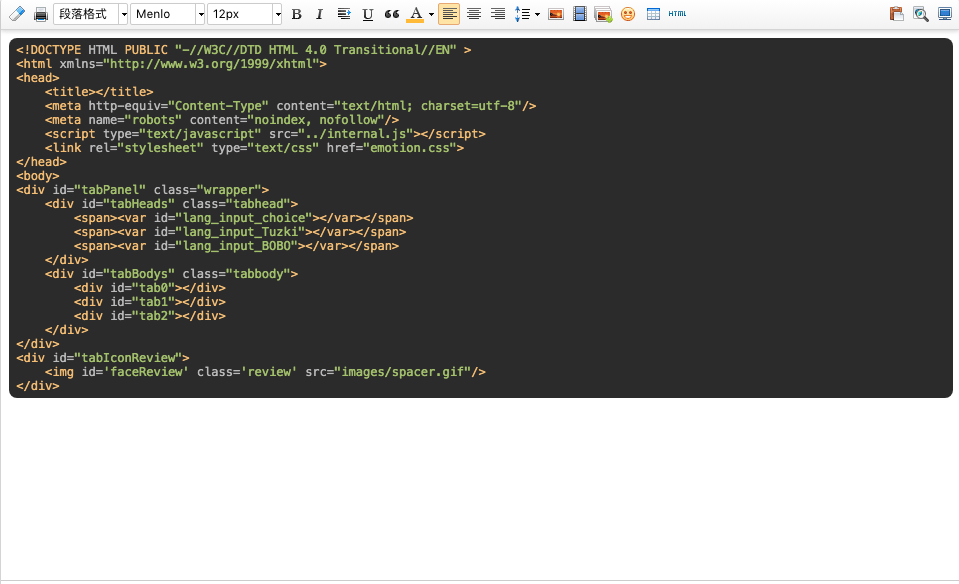The height and width of the screenshot is (584, 959).
Task: Open the 段落格式 paragraph format dropdown
Action: (x=91, y=13)
